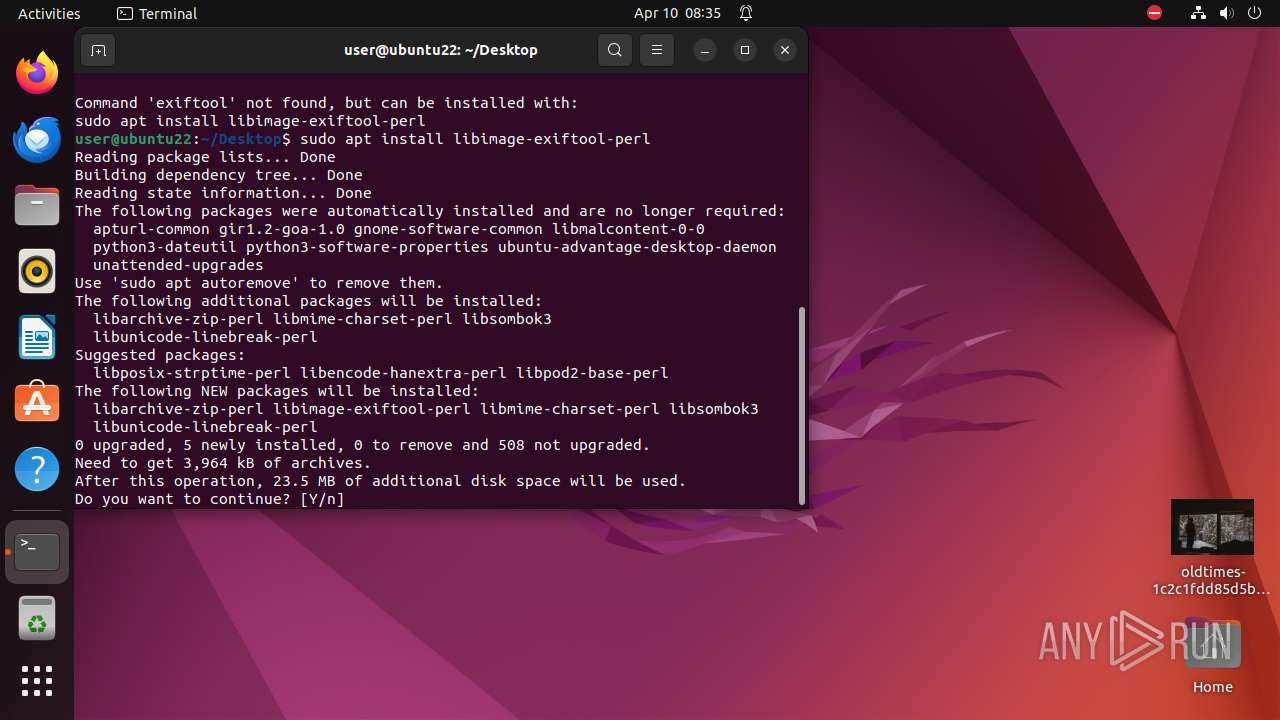Open the Trash from the dock
Viewport: 1280px width, 720px height.
tap(37, 618)
